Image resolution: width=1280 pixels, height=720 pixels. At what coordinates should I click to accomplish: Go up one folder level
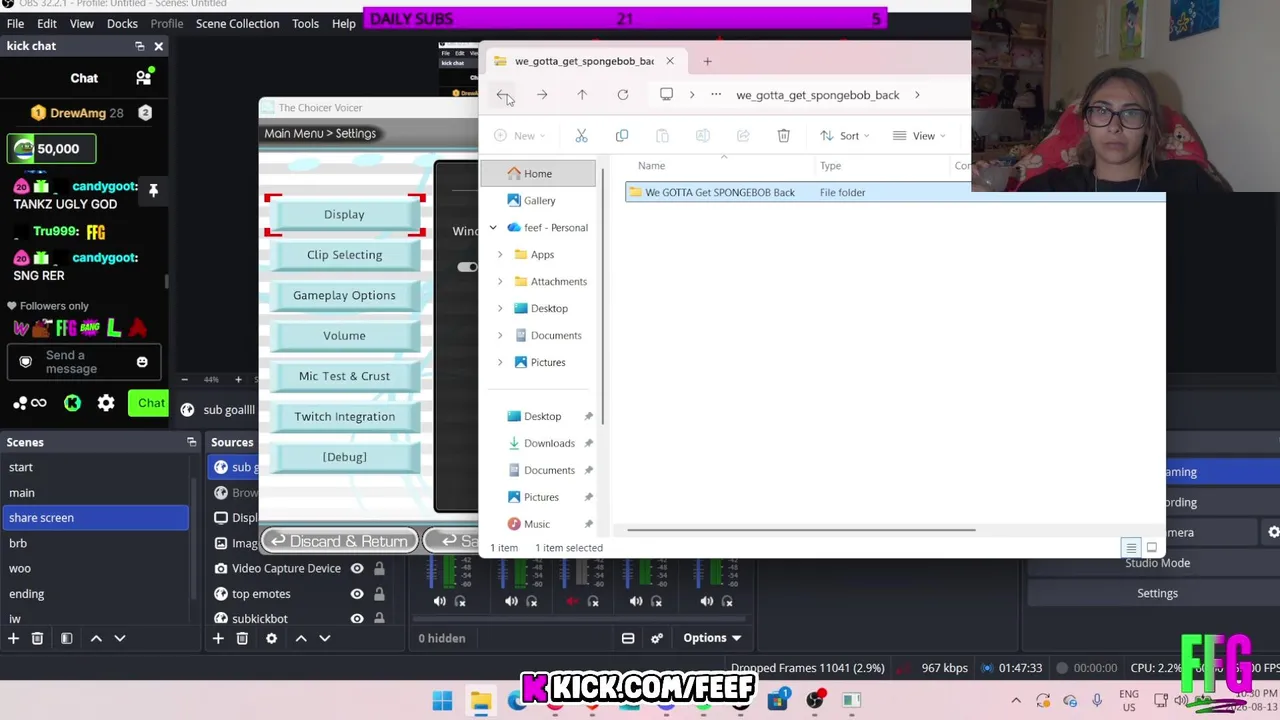pyautogui.click(x=582, y=95)
